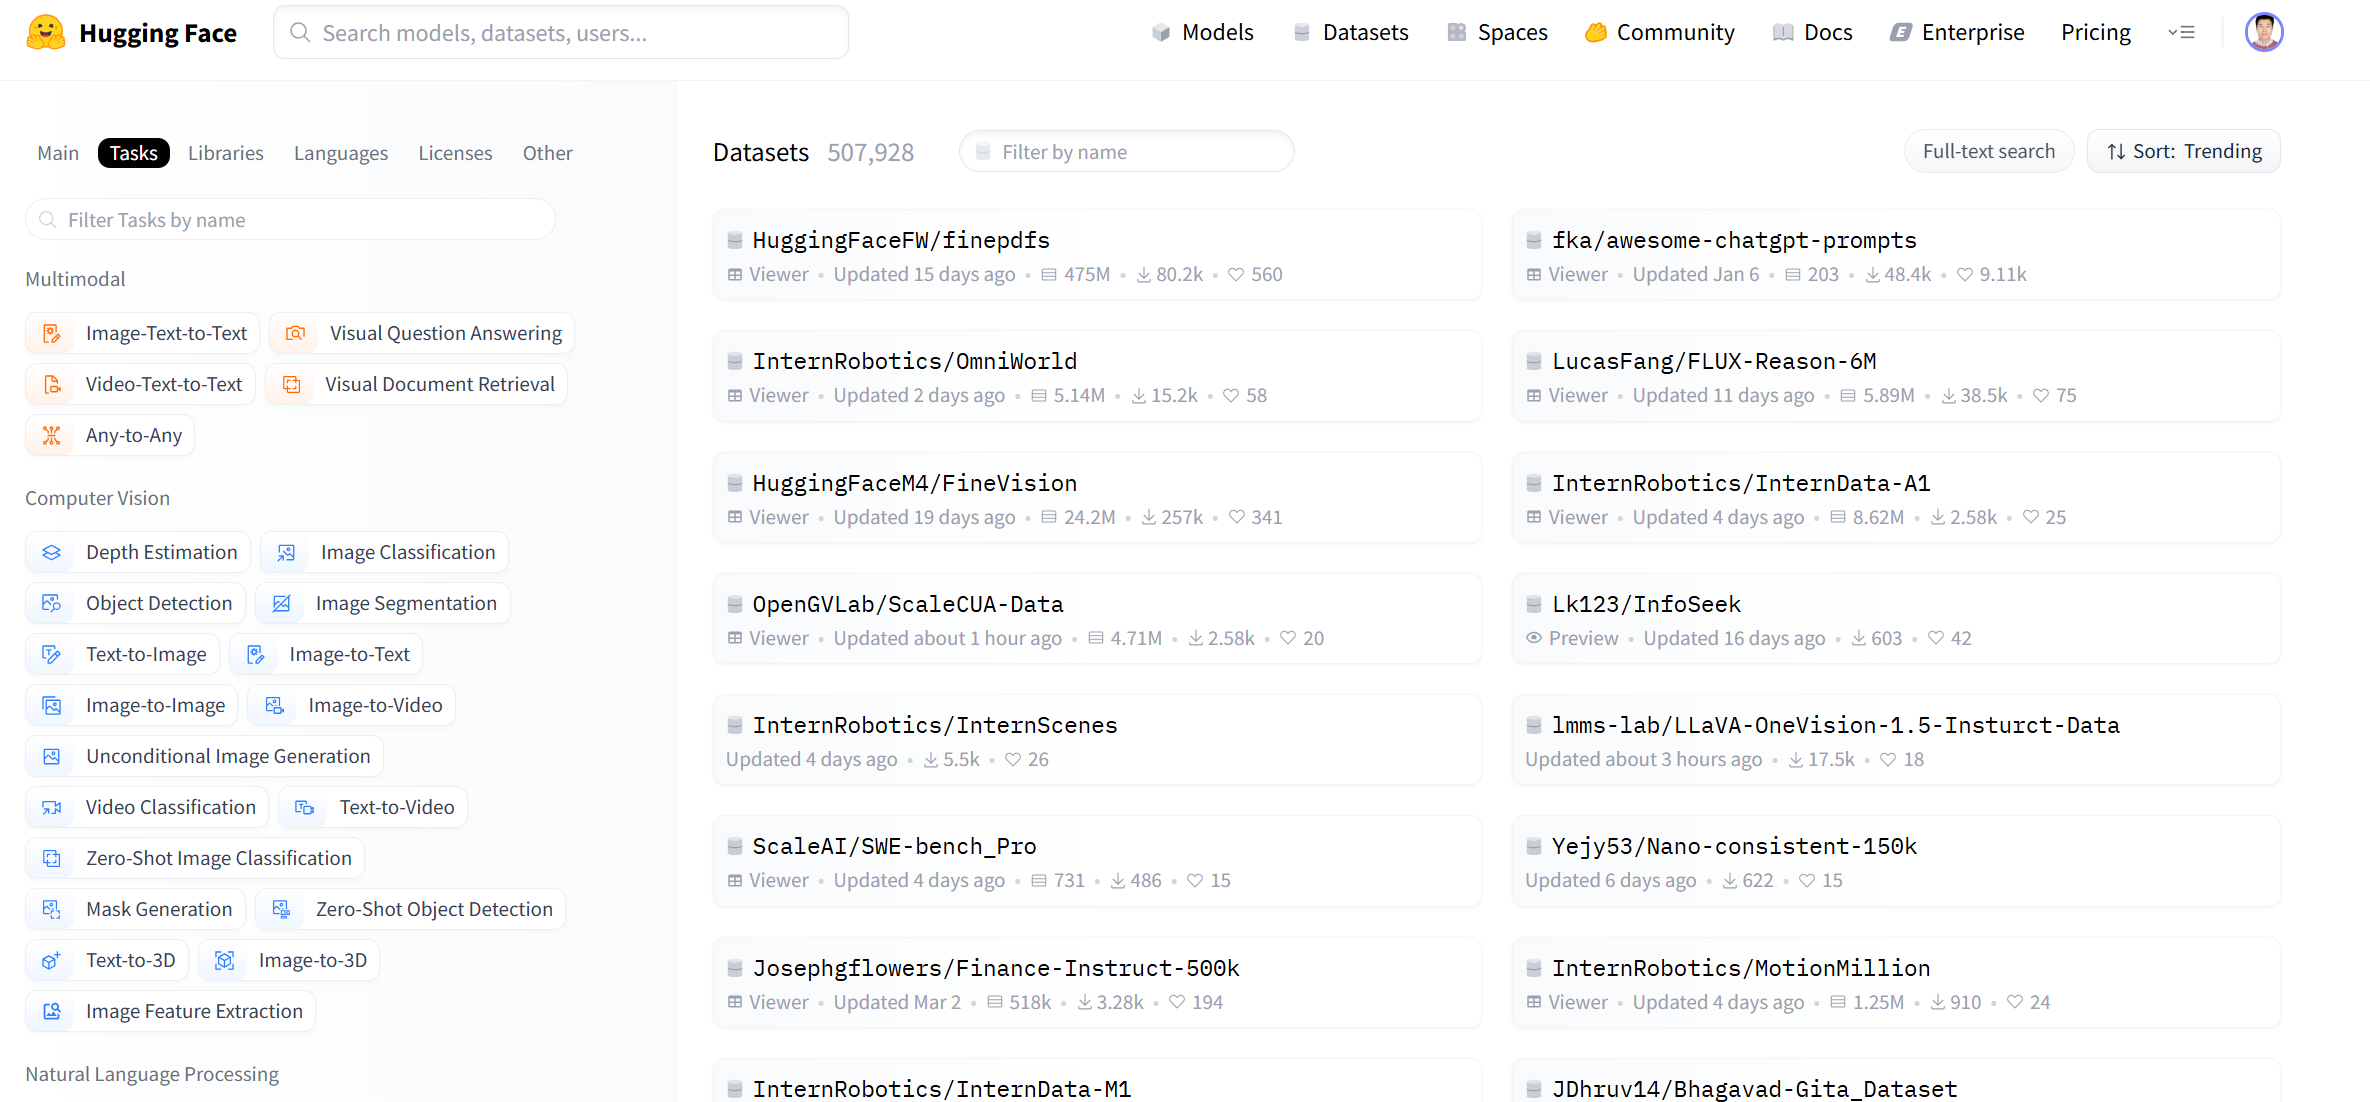Click the Hugging Face emoji logo
The width and height of the screenshot is (2370, 1102).
[46, 33]
